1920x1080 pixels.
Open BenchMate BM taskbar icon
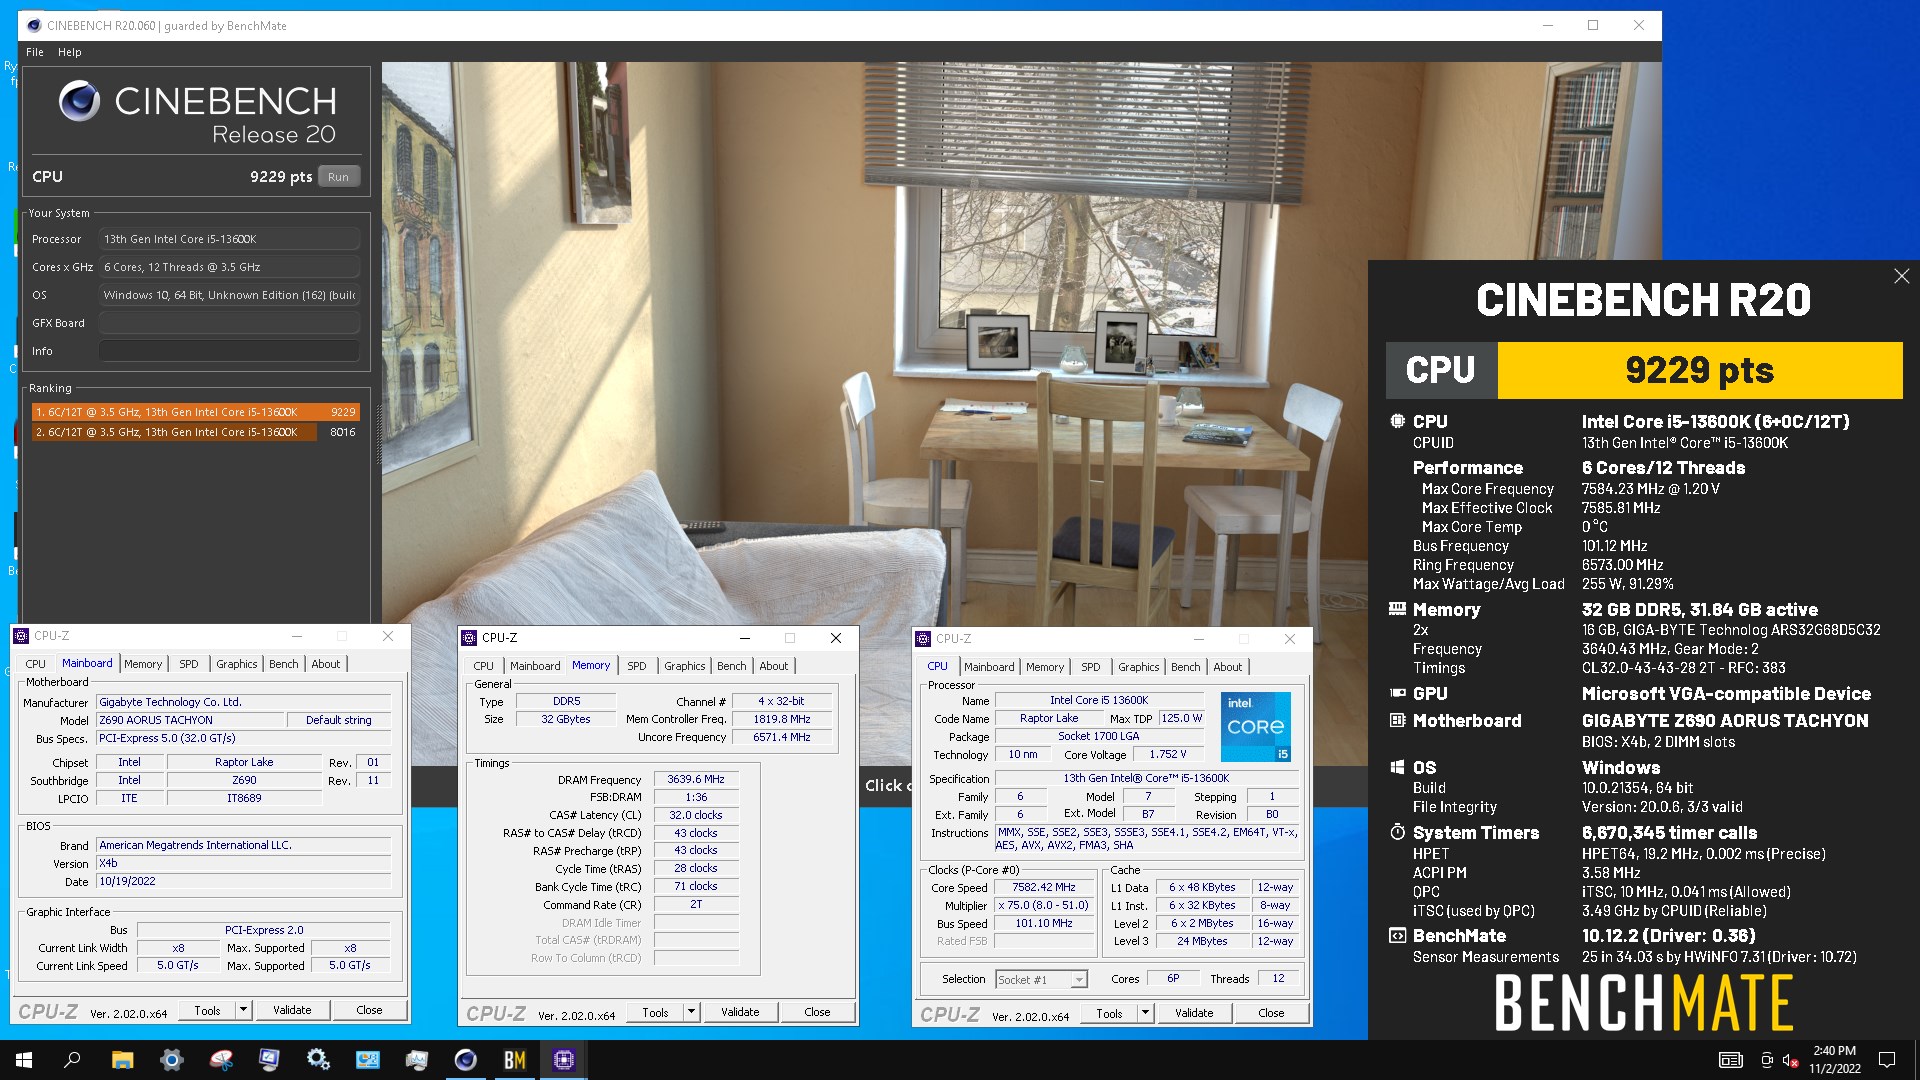515,1060
